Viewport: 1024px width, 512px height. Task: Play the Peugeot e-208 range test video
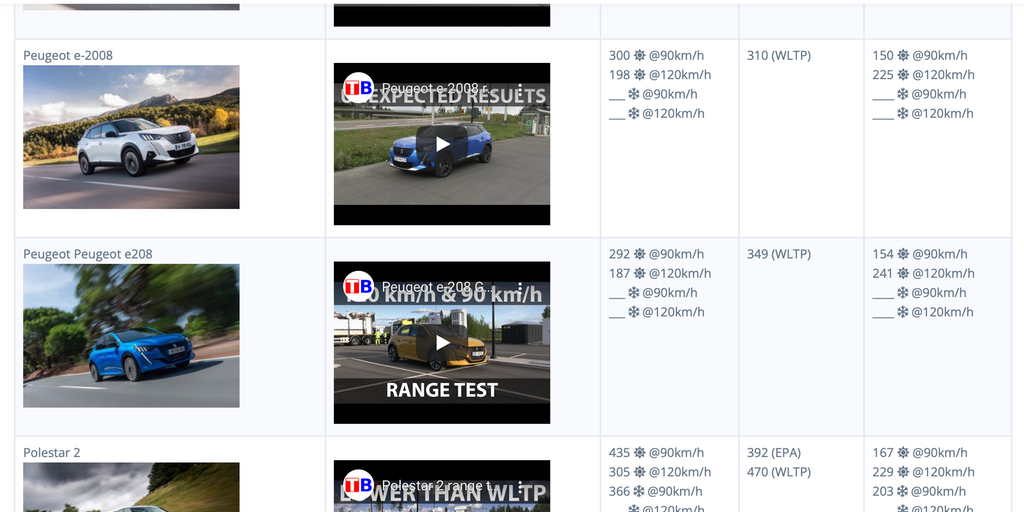442,342
